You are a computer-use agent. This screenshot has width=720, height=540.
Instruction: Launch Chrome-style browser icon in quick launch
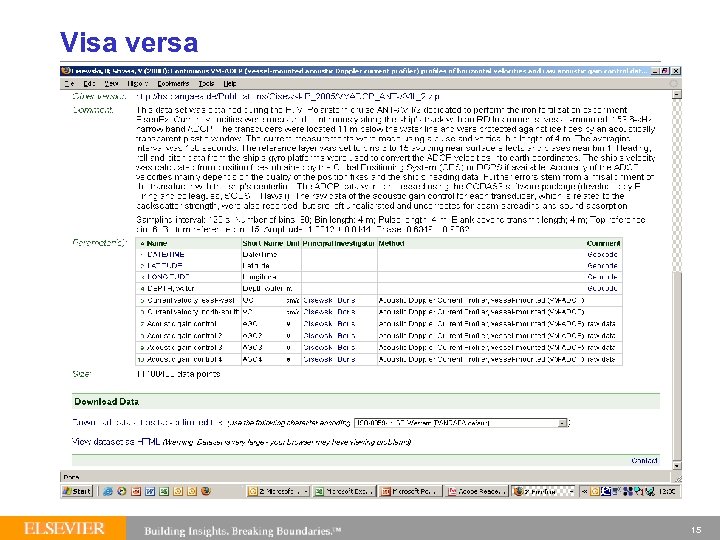pyautogui.click(x=122, y=491)
